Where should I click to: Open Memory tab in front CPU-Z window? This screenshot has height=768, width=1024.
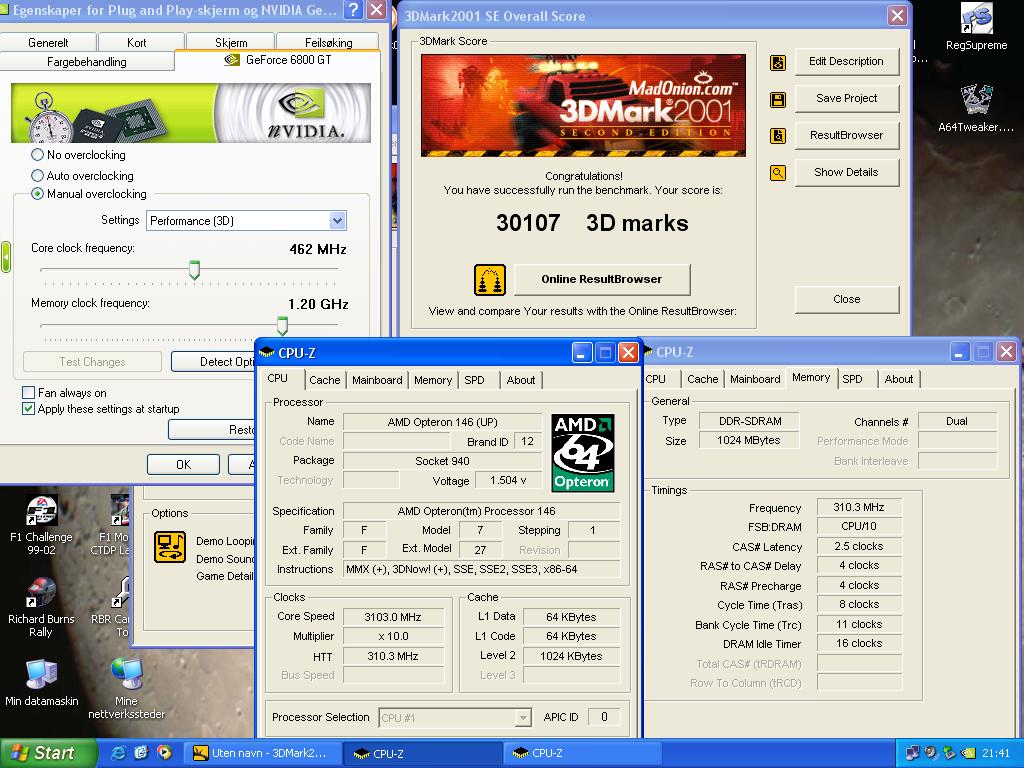(x=432, y=380)
